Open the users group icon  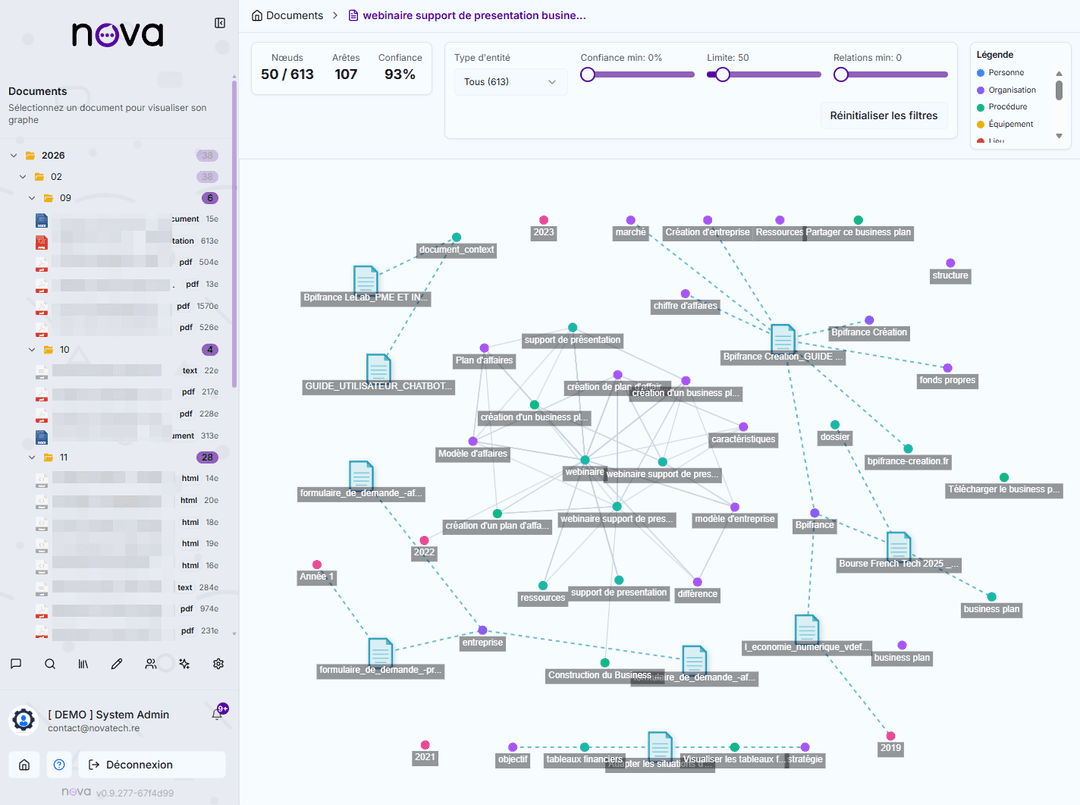pyautogui.click(x=151, y=663)
